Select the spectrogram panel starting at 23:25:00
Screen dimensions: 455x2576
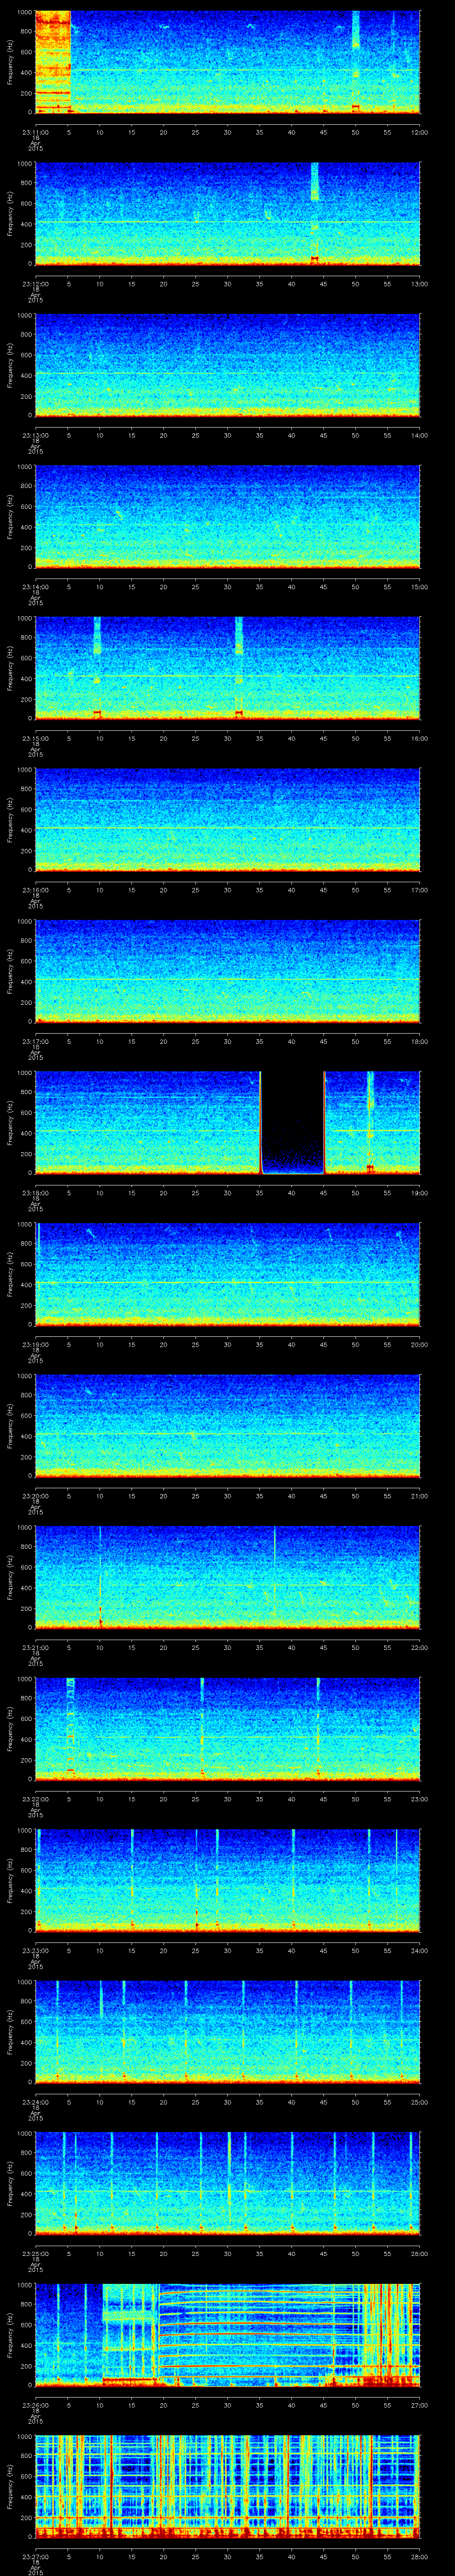pyautogui.click(x=227, y=2183)
